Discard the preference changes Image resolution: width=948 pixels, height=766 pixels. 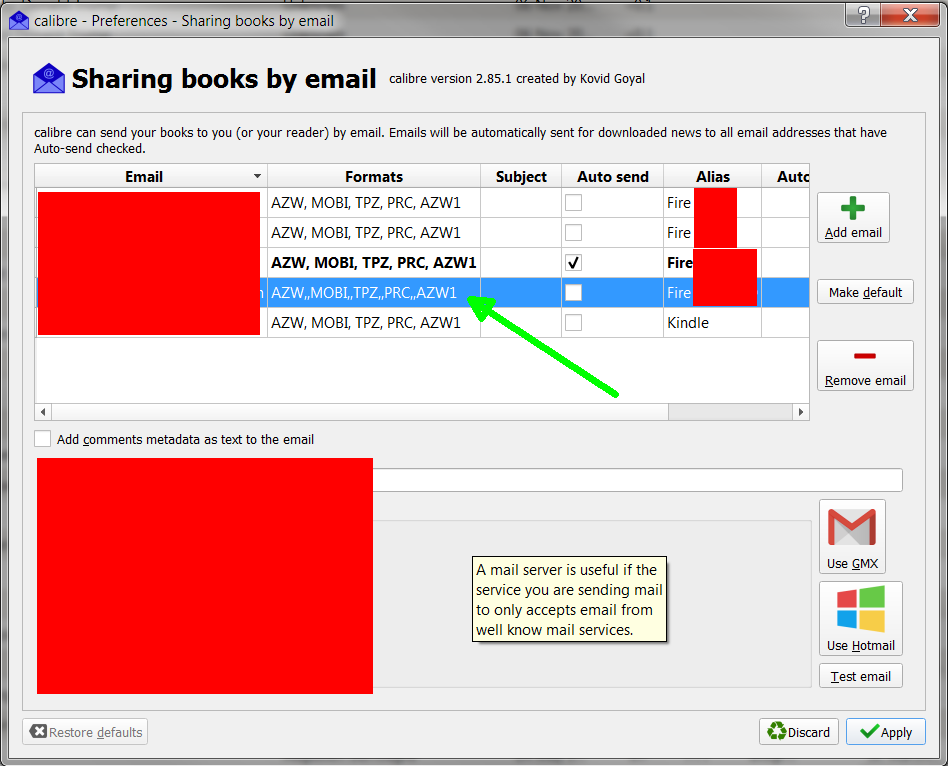(798, 732)
